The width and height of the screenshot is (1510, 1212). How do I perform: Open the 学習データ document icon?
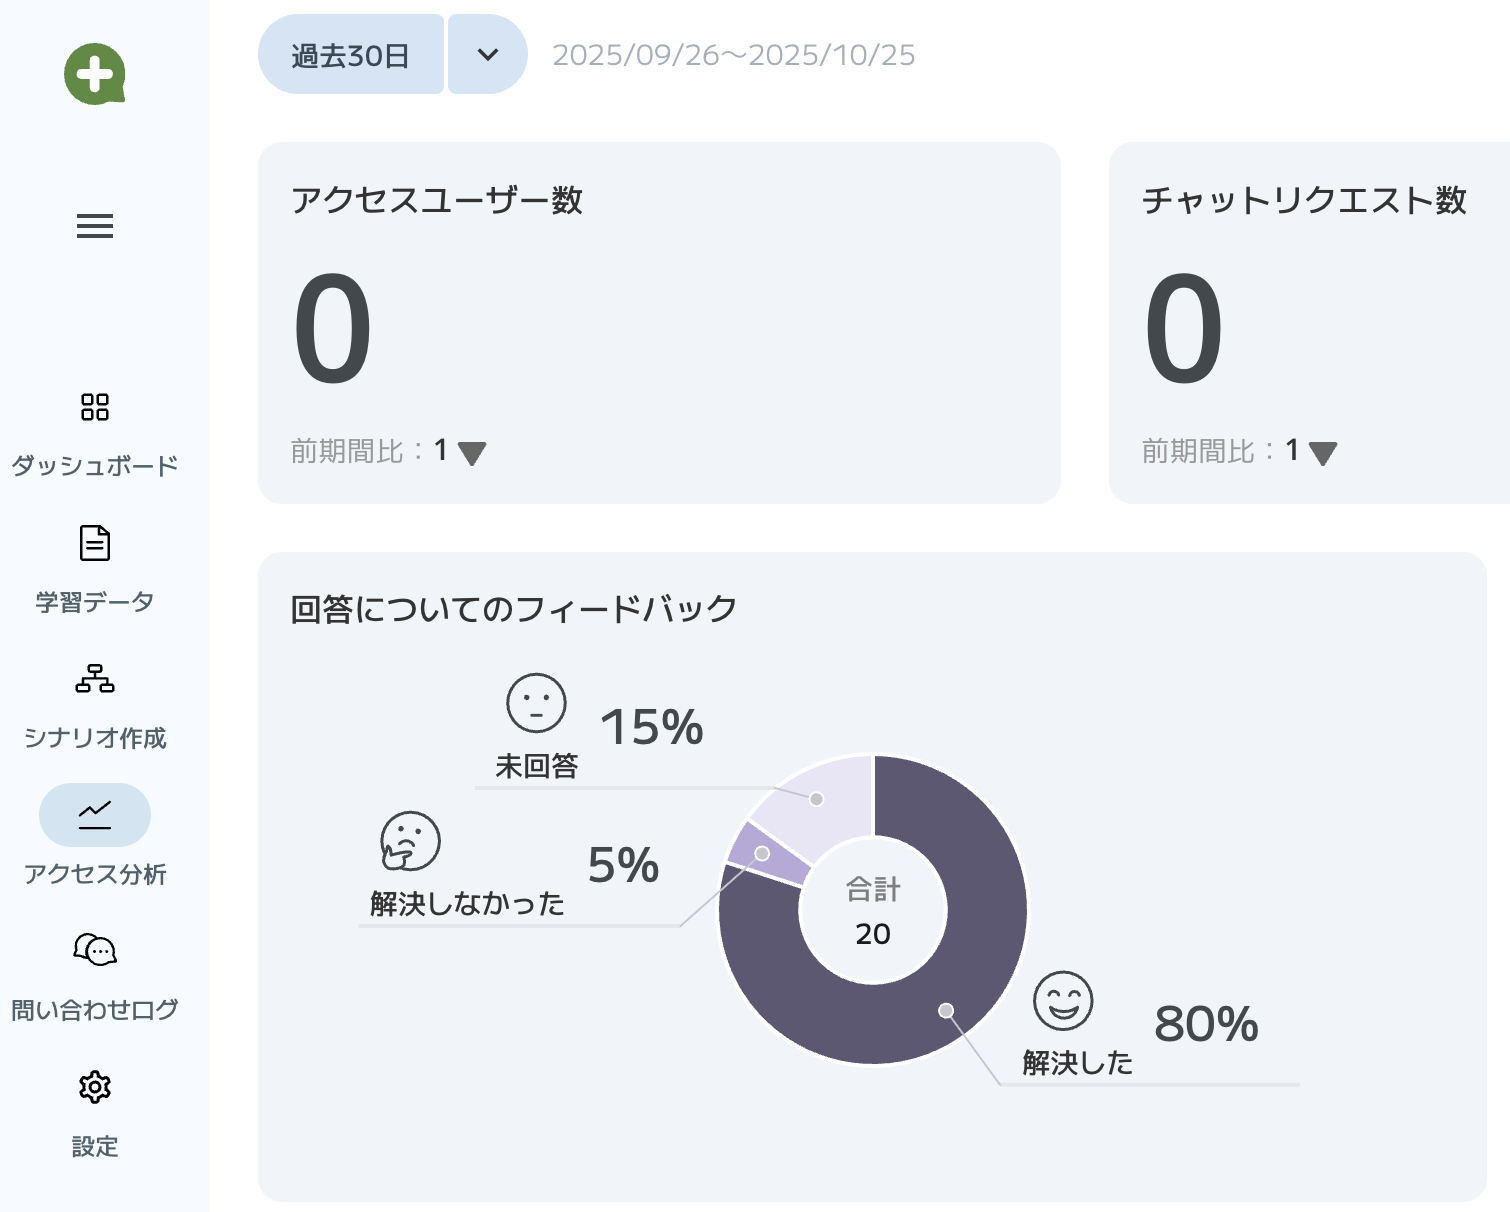click(x=95, y=543)
